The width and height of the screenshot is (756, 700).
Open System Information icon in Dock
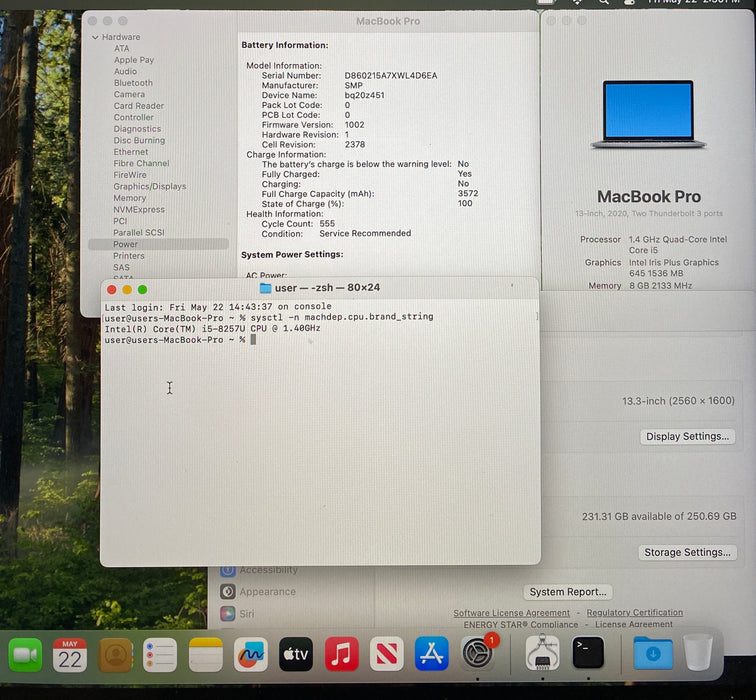coord(542,653)
